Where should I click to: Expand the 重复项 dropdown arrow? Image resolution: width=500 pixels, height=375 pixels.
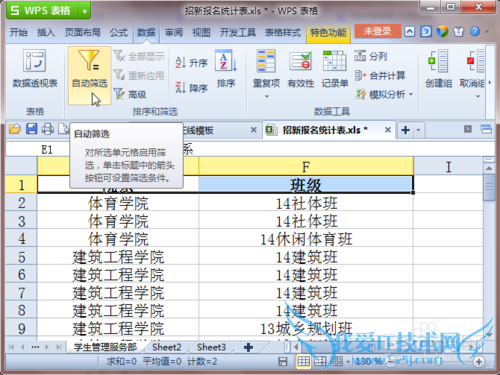266,97
